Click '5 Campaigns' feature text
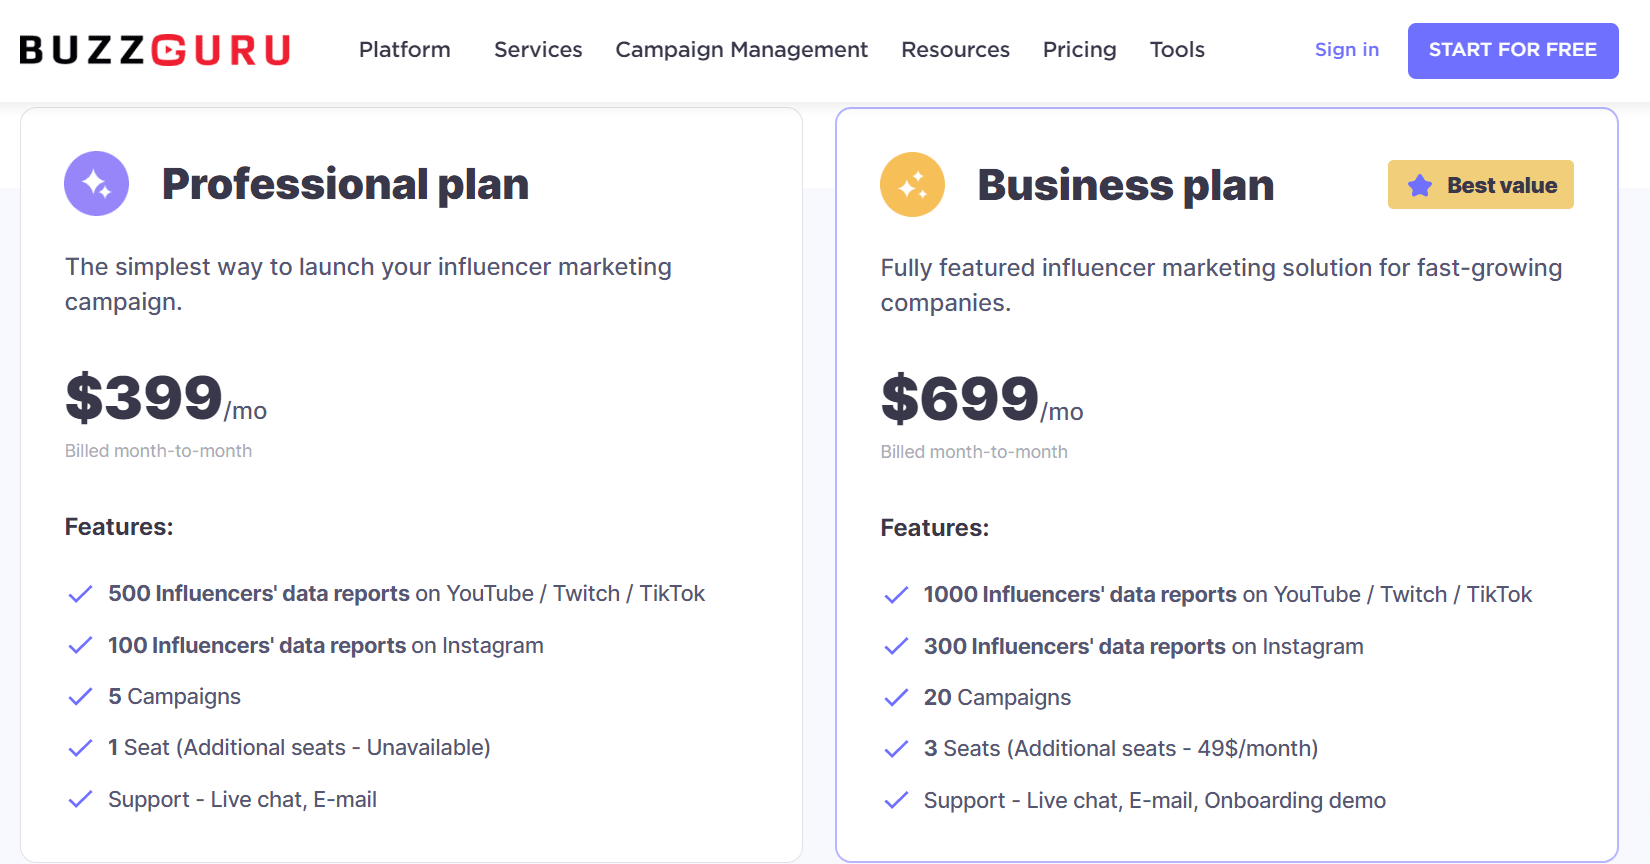 coord(175,697)
